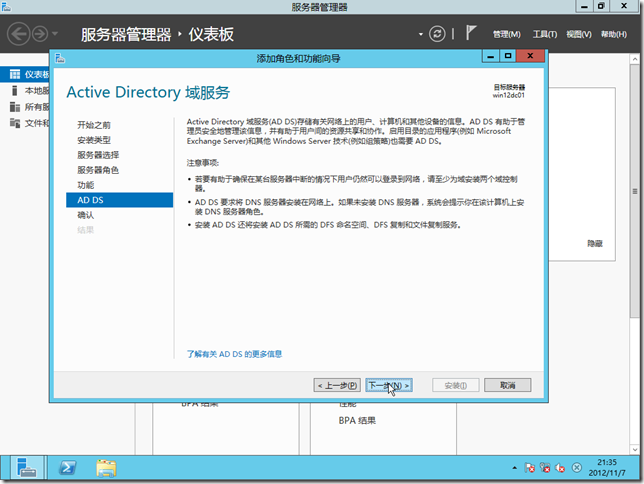Open the navigation history dropdown arrow
The height and width of the screenshot is (484, 644).
(x=55, y=33)
